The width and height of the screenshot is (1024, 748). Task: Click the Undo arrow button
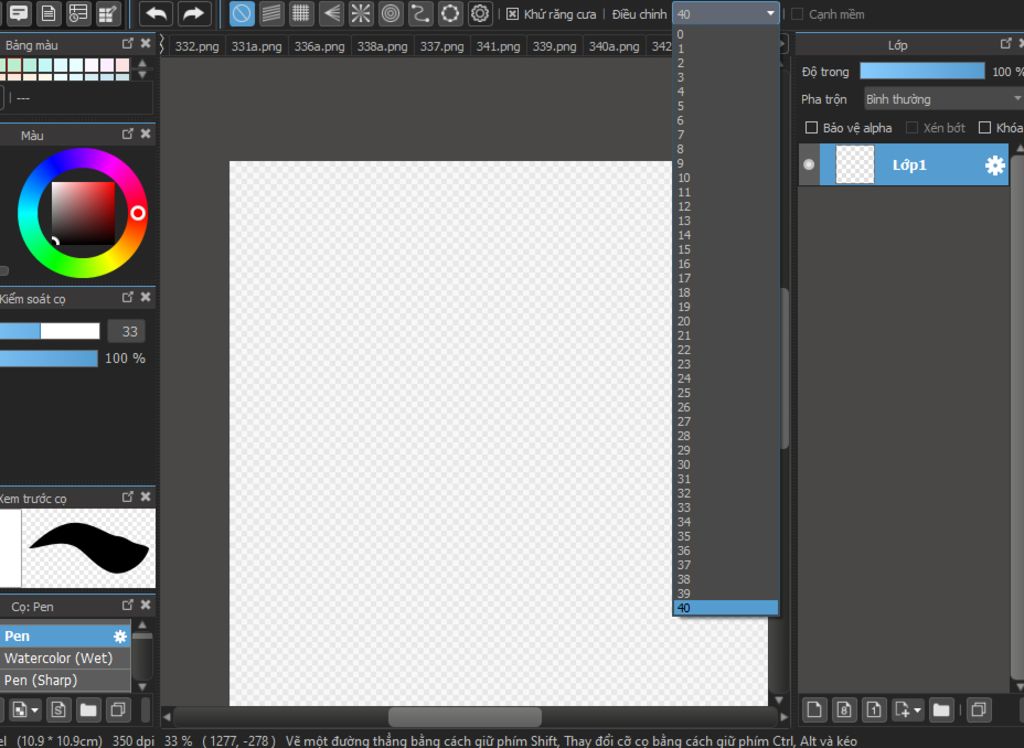(156, 13)
